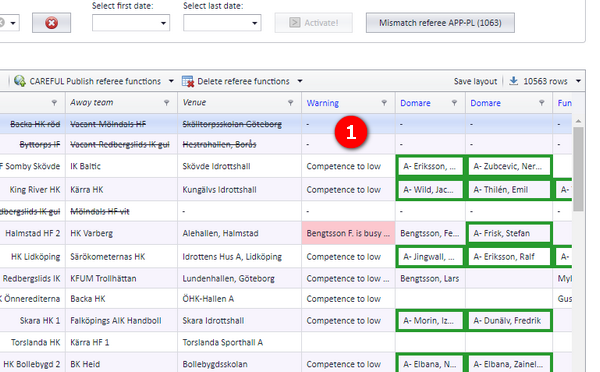Select home team Halmstad HF 2
Screen dimensions: 600x372
(33, 233)
